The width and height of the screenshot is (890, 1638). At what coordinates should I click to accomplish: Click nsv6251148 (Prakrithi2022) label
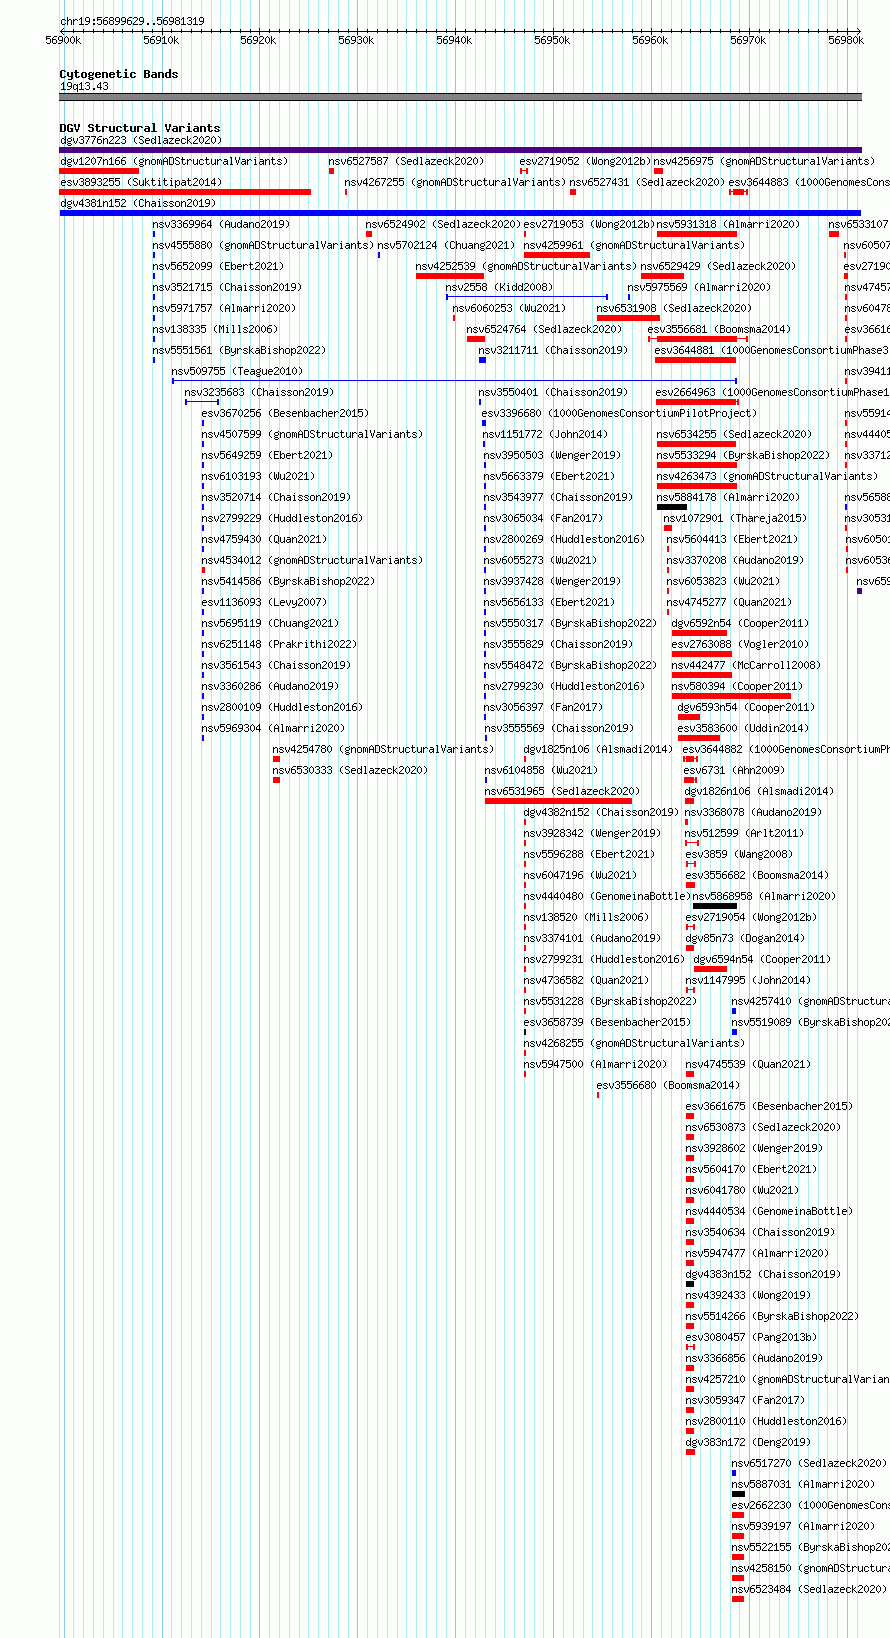[278, 644]
